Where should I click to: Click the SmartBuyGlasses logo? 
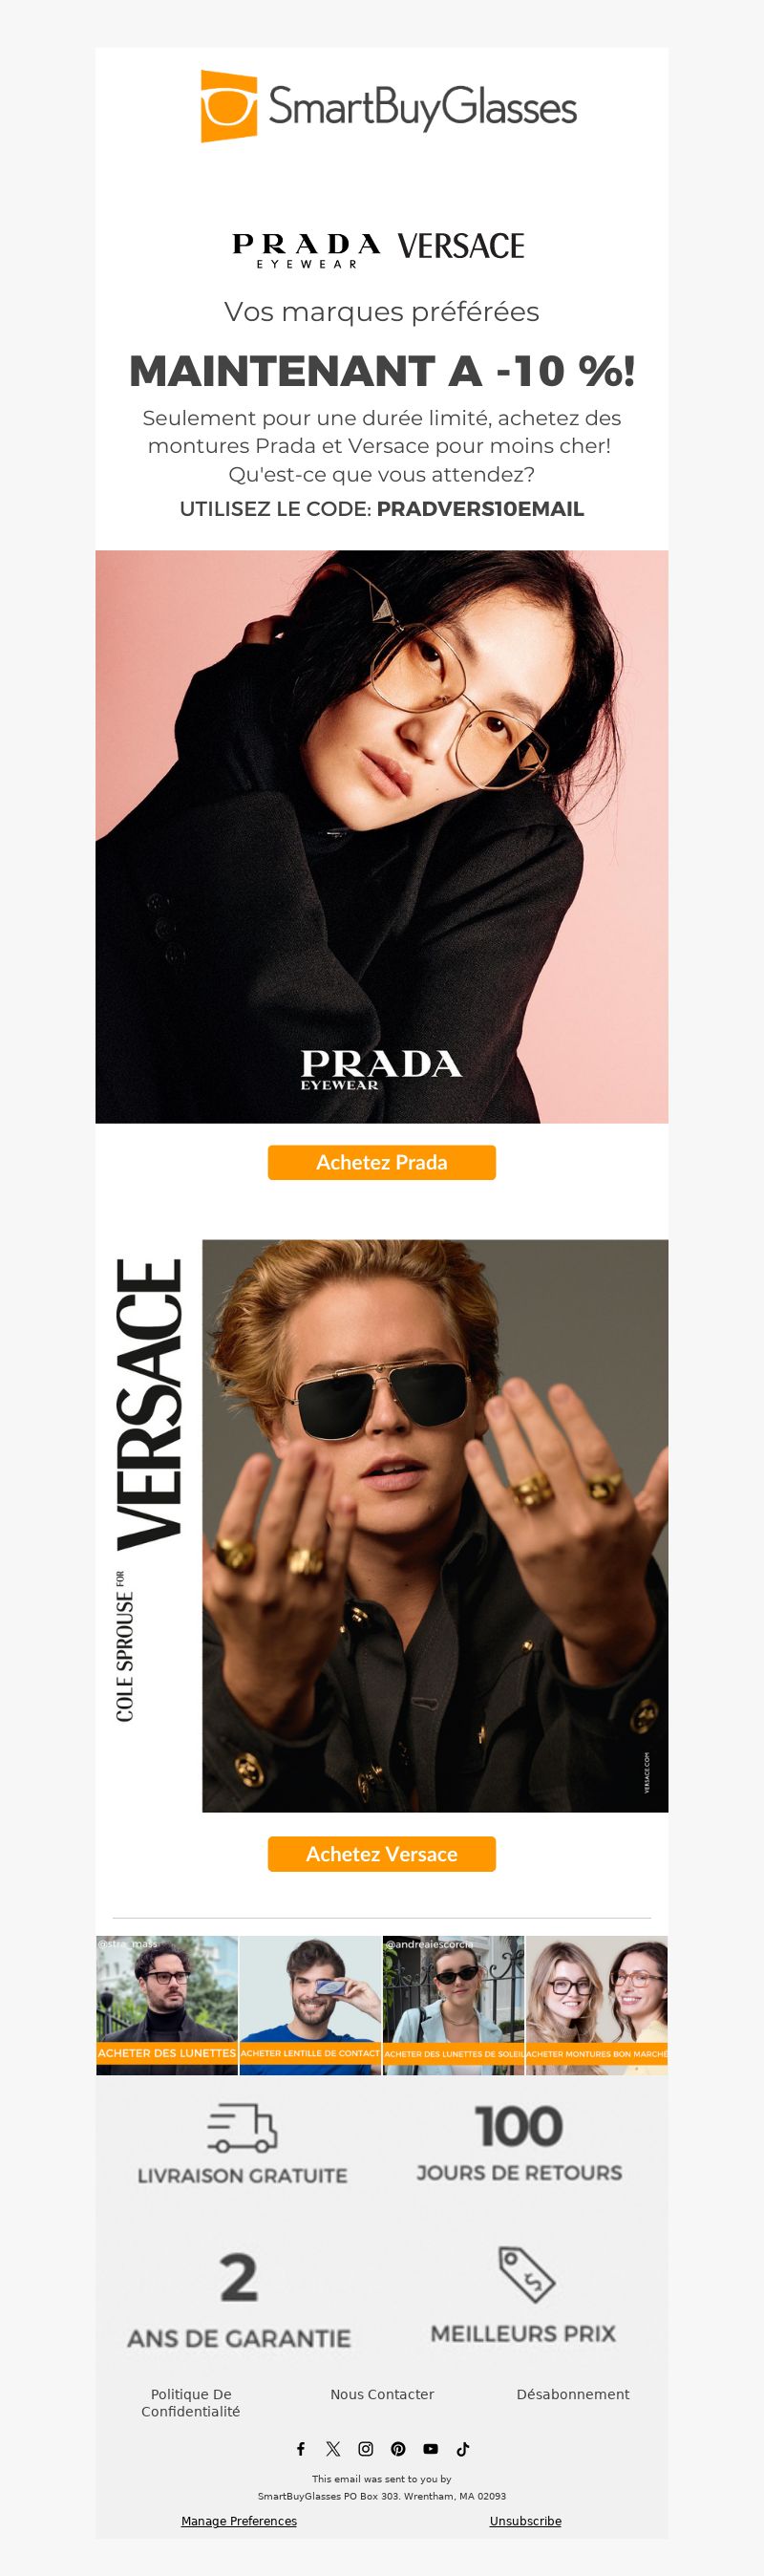point(389,106)
